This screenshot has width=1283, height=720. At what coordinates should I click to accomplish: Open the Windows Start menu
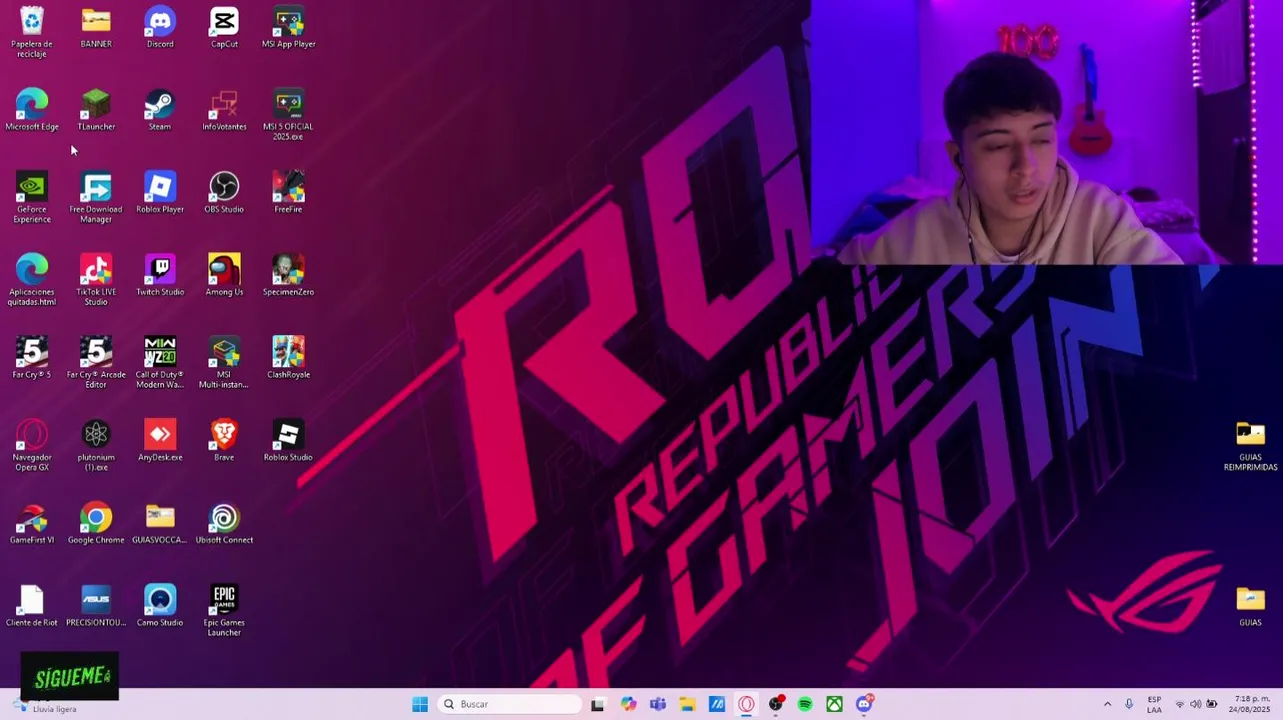click(x=420, y=704)
